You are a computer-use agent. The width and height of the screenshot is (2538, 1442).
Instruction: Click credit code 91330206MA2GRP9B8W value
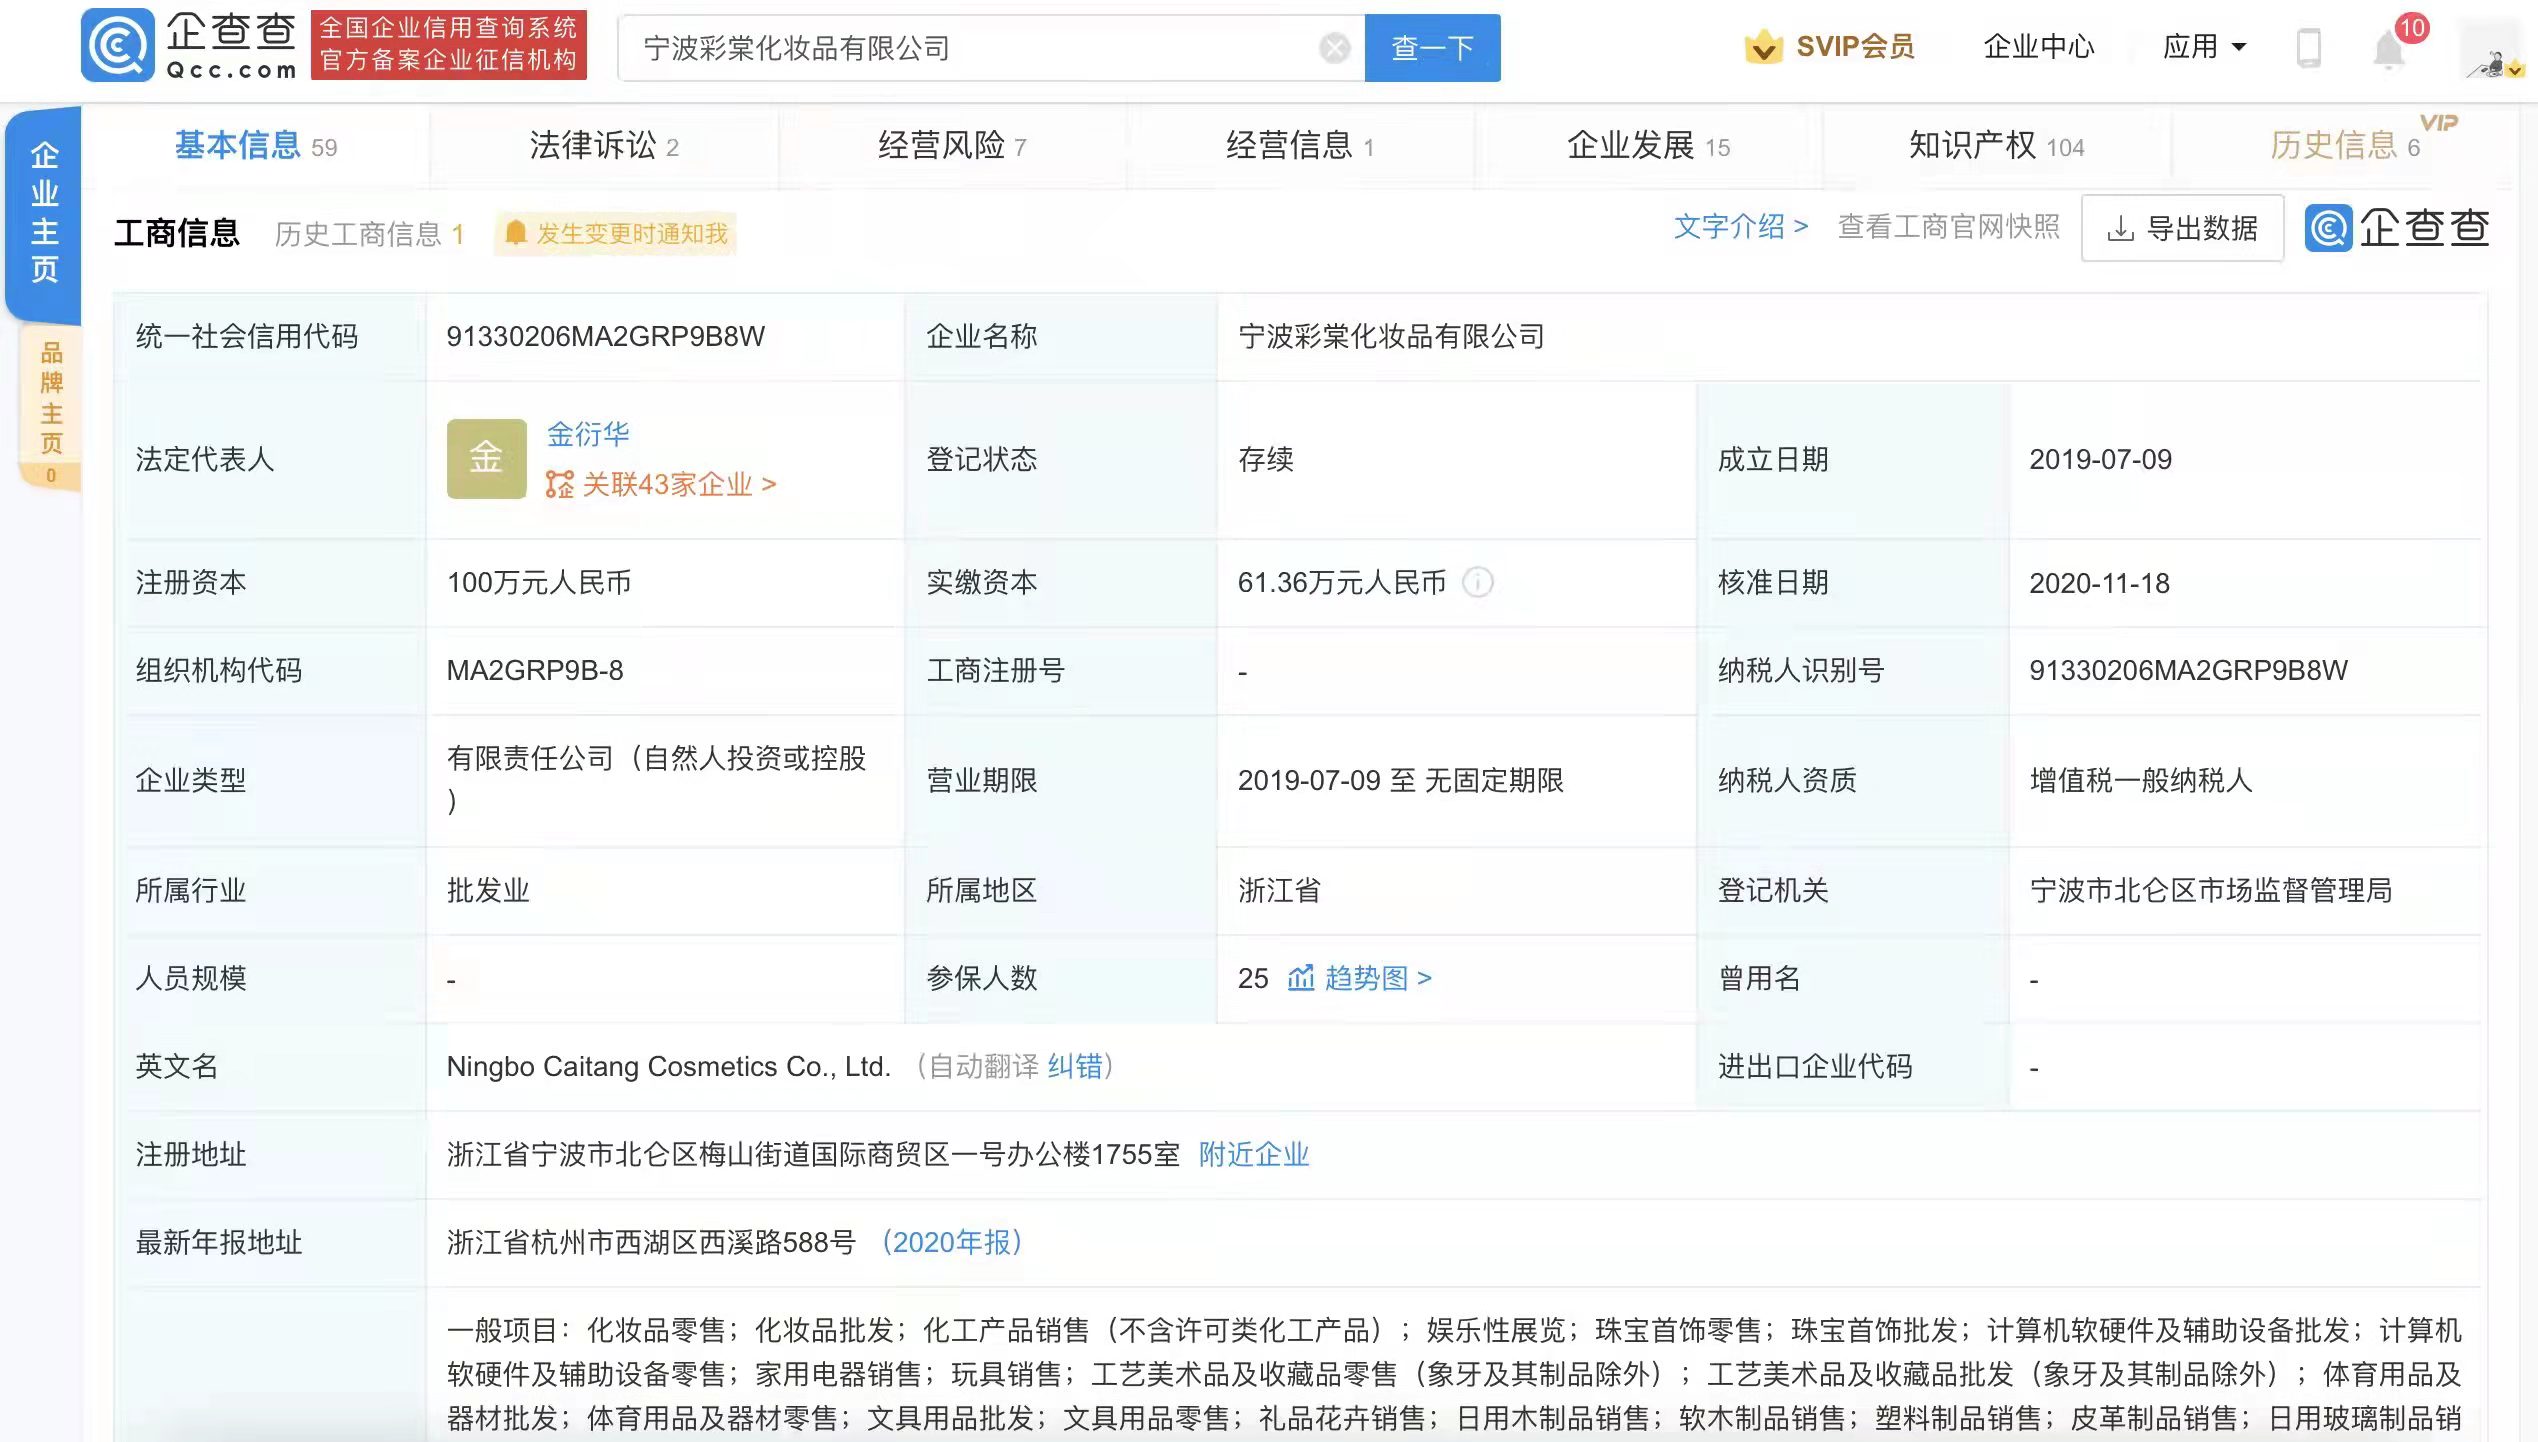pos(605,336)
